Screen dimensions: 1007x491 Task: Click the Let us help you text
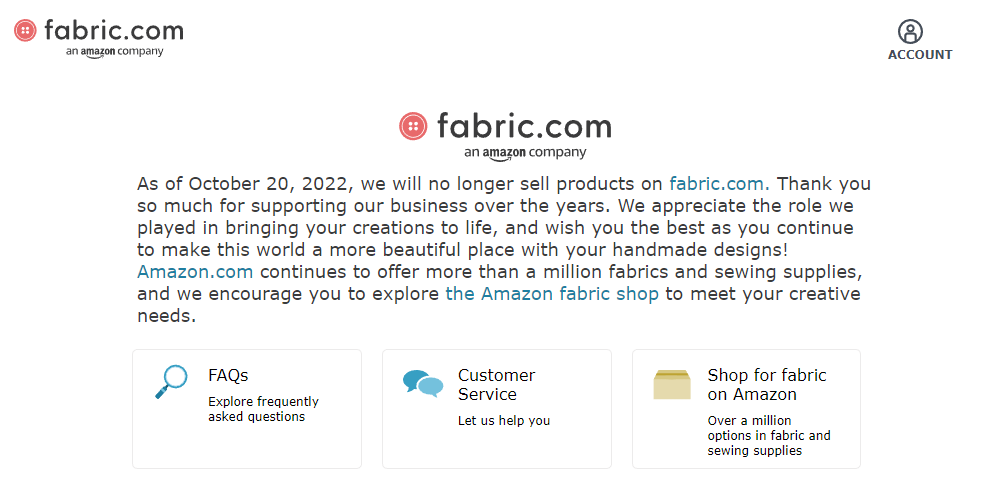coord(504,421)
